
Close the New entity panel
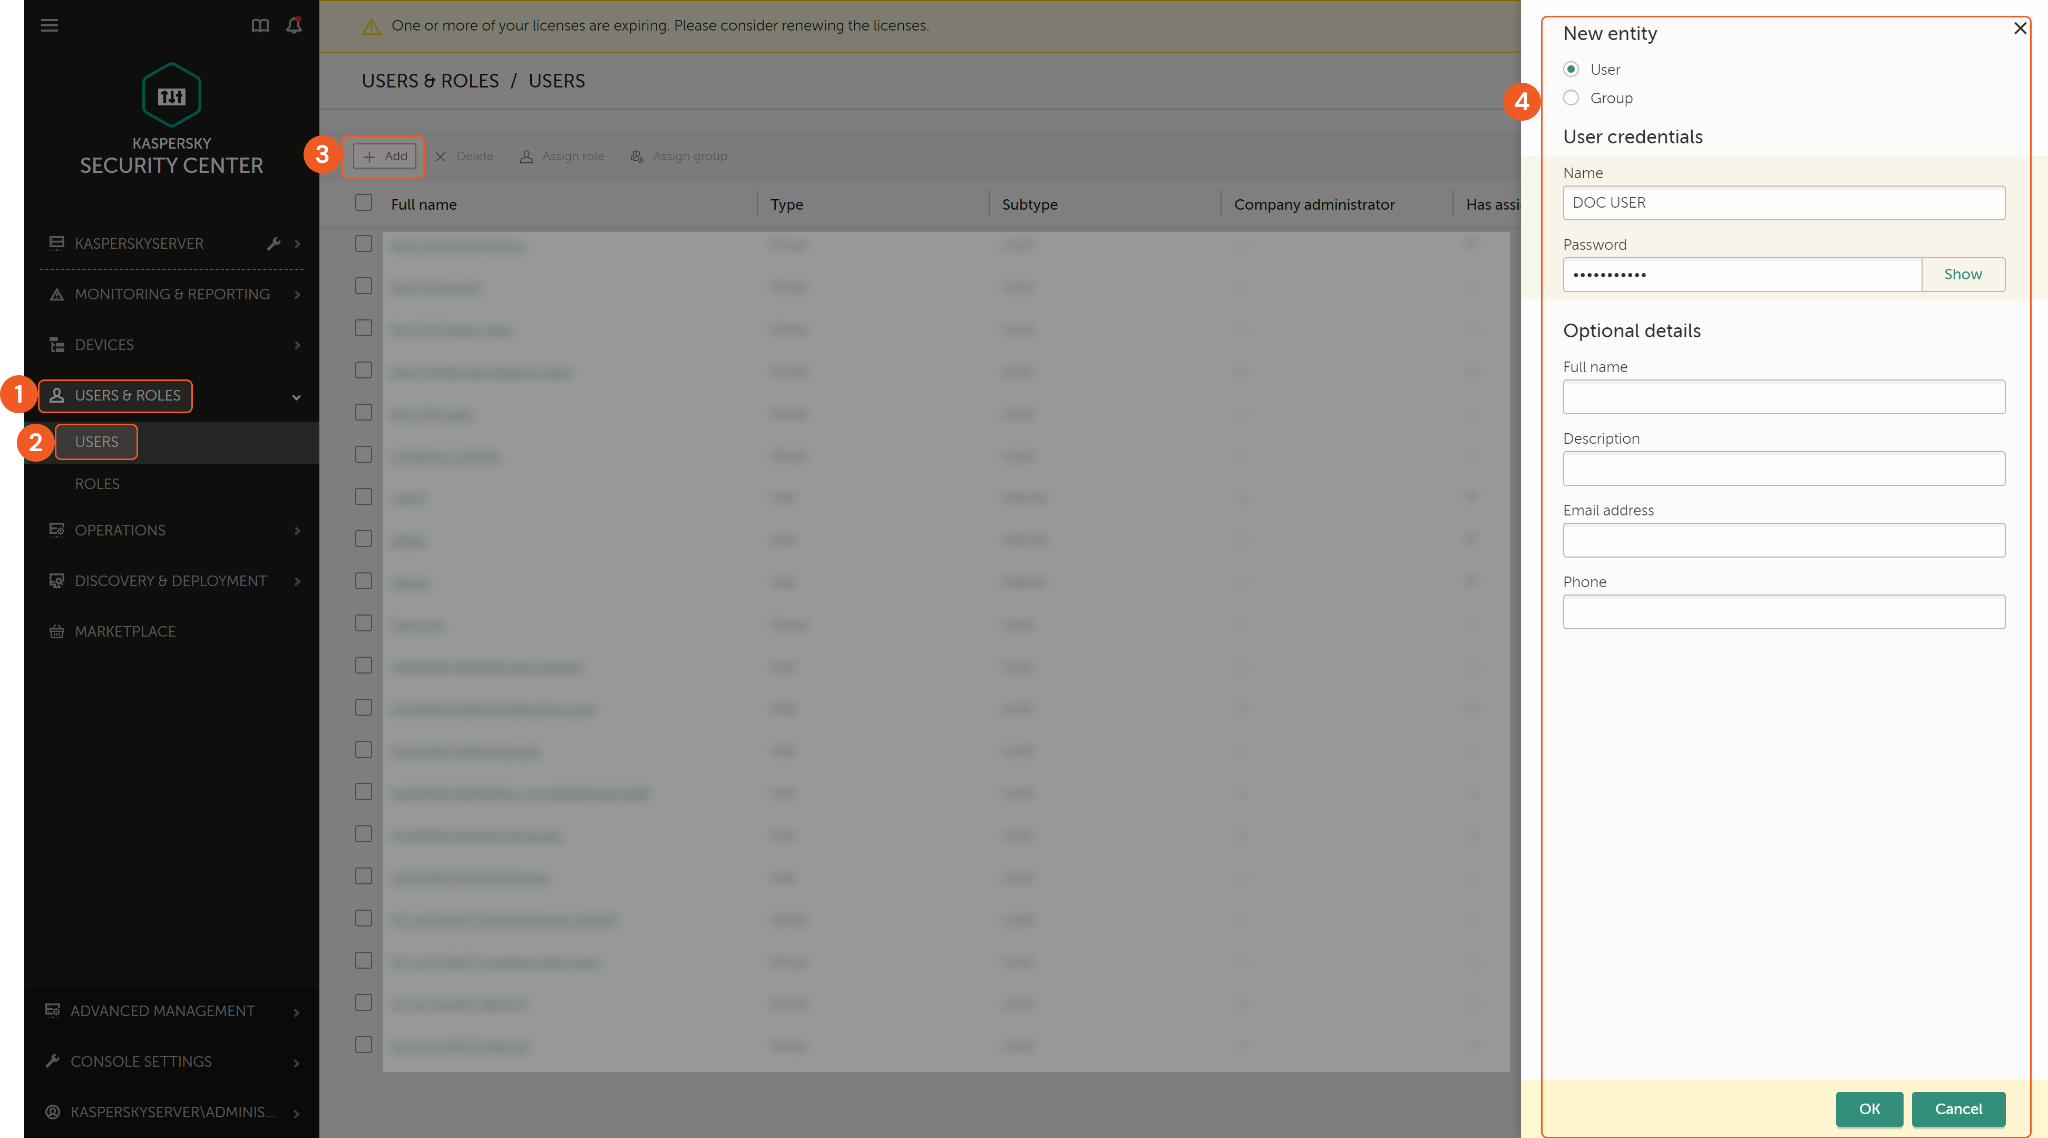click(2020, 28)
